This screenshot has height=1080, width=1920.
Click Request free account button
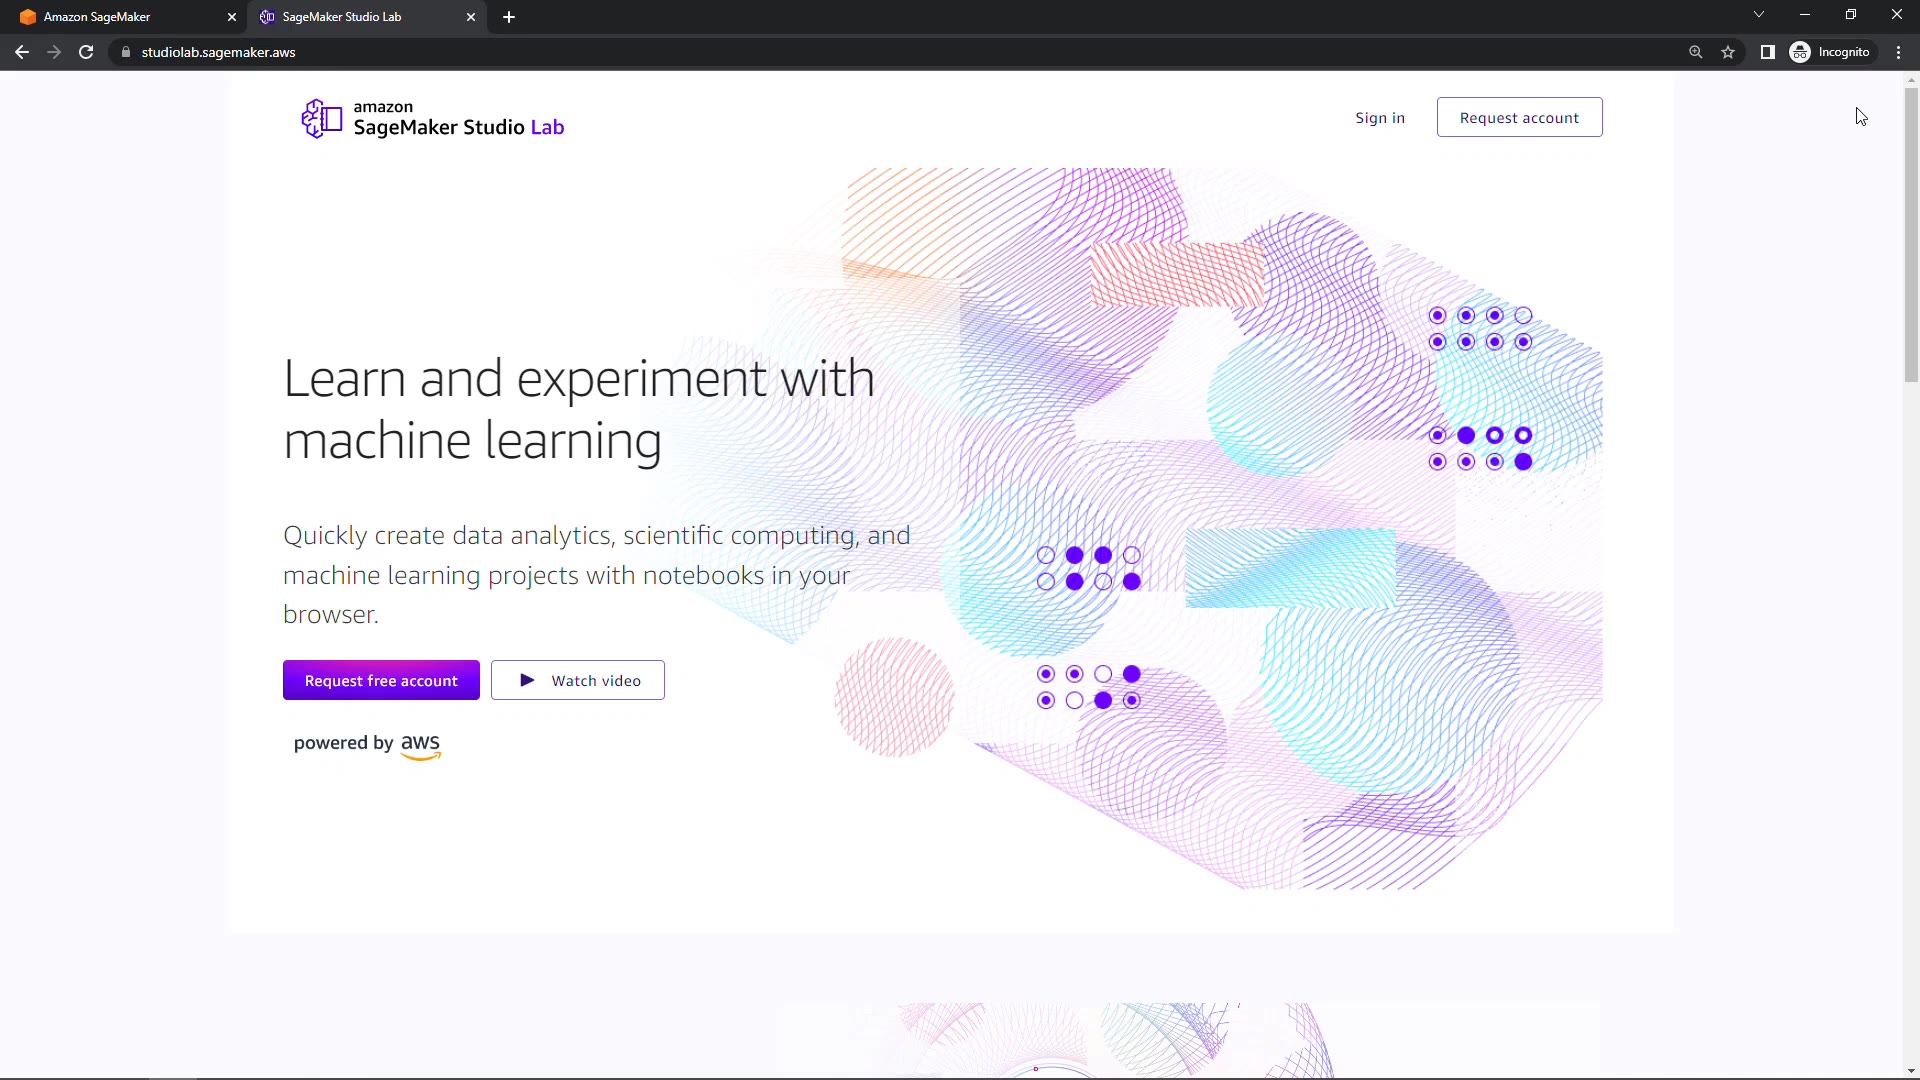(381, 680)
